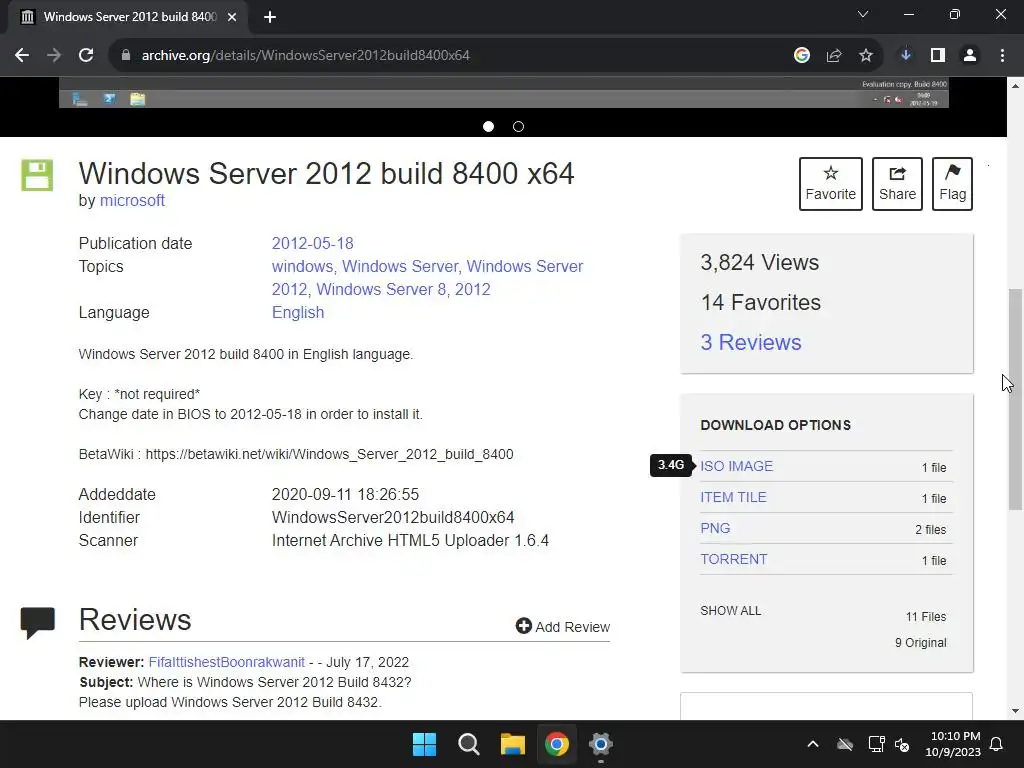Image resolution: width=1024 pixels, height=768 pixels.
Task: Click the address bar URL
Action: pos(306,56)
